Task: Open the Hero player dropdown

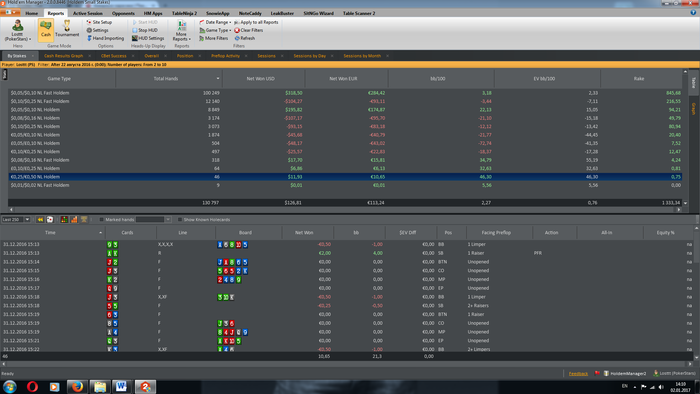Action: pyautogui.click(x=18, y=31)
